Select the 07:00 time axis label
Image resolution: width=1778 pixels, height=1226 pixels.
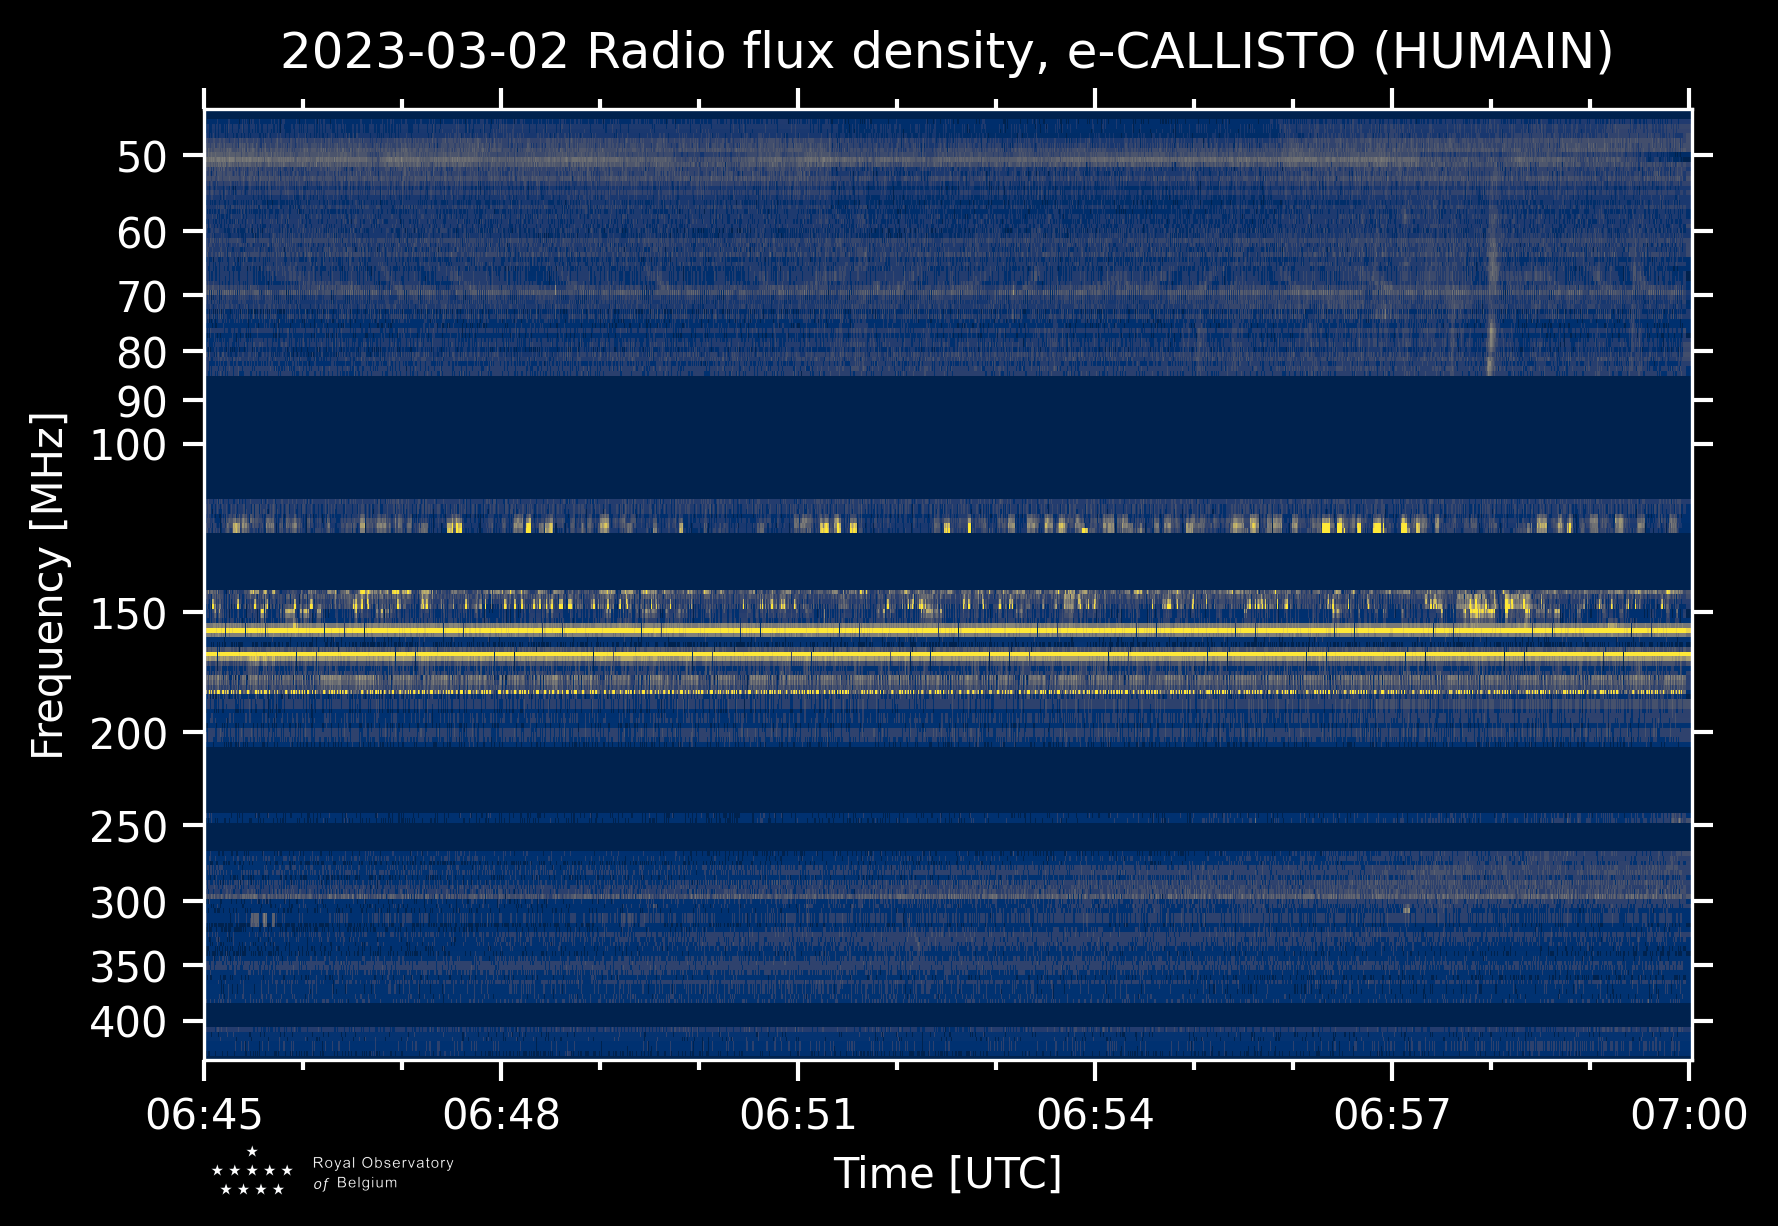point(1689,1115)
